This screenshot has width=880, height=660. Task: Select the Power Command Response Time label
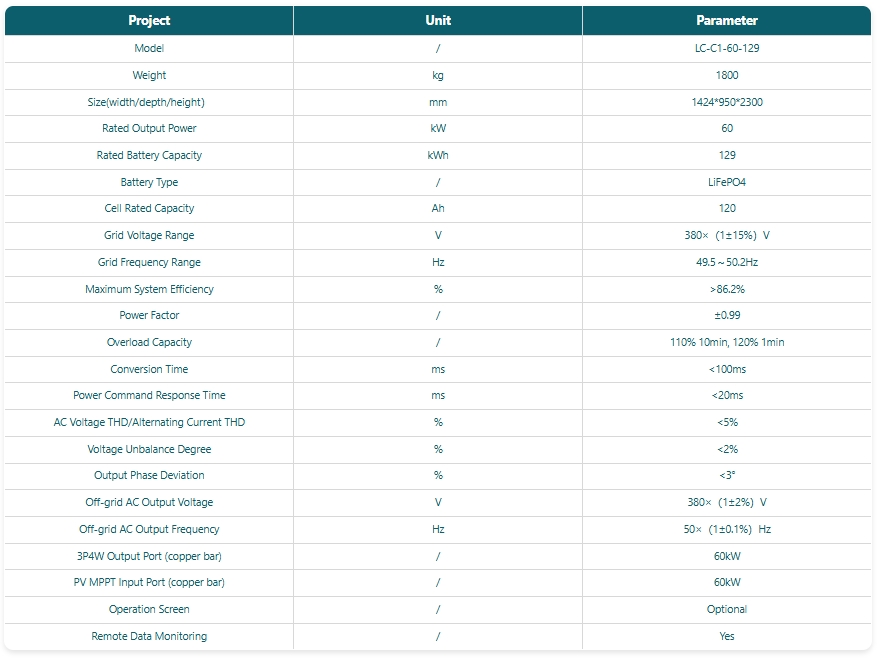(149, 395)
